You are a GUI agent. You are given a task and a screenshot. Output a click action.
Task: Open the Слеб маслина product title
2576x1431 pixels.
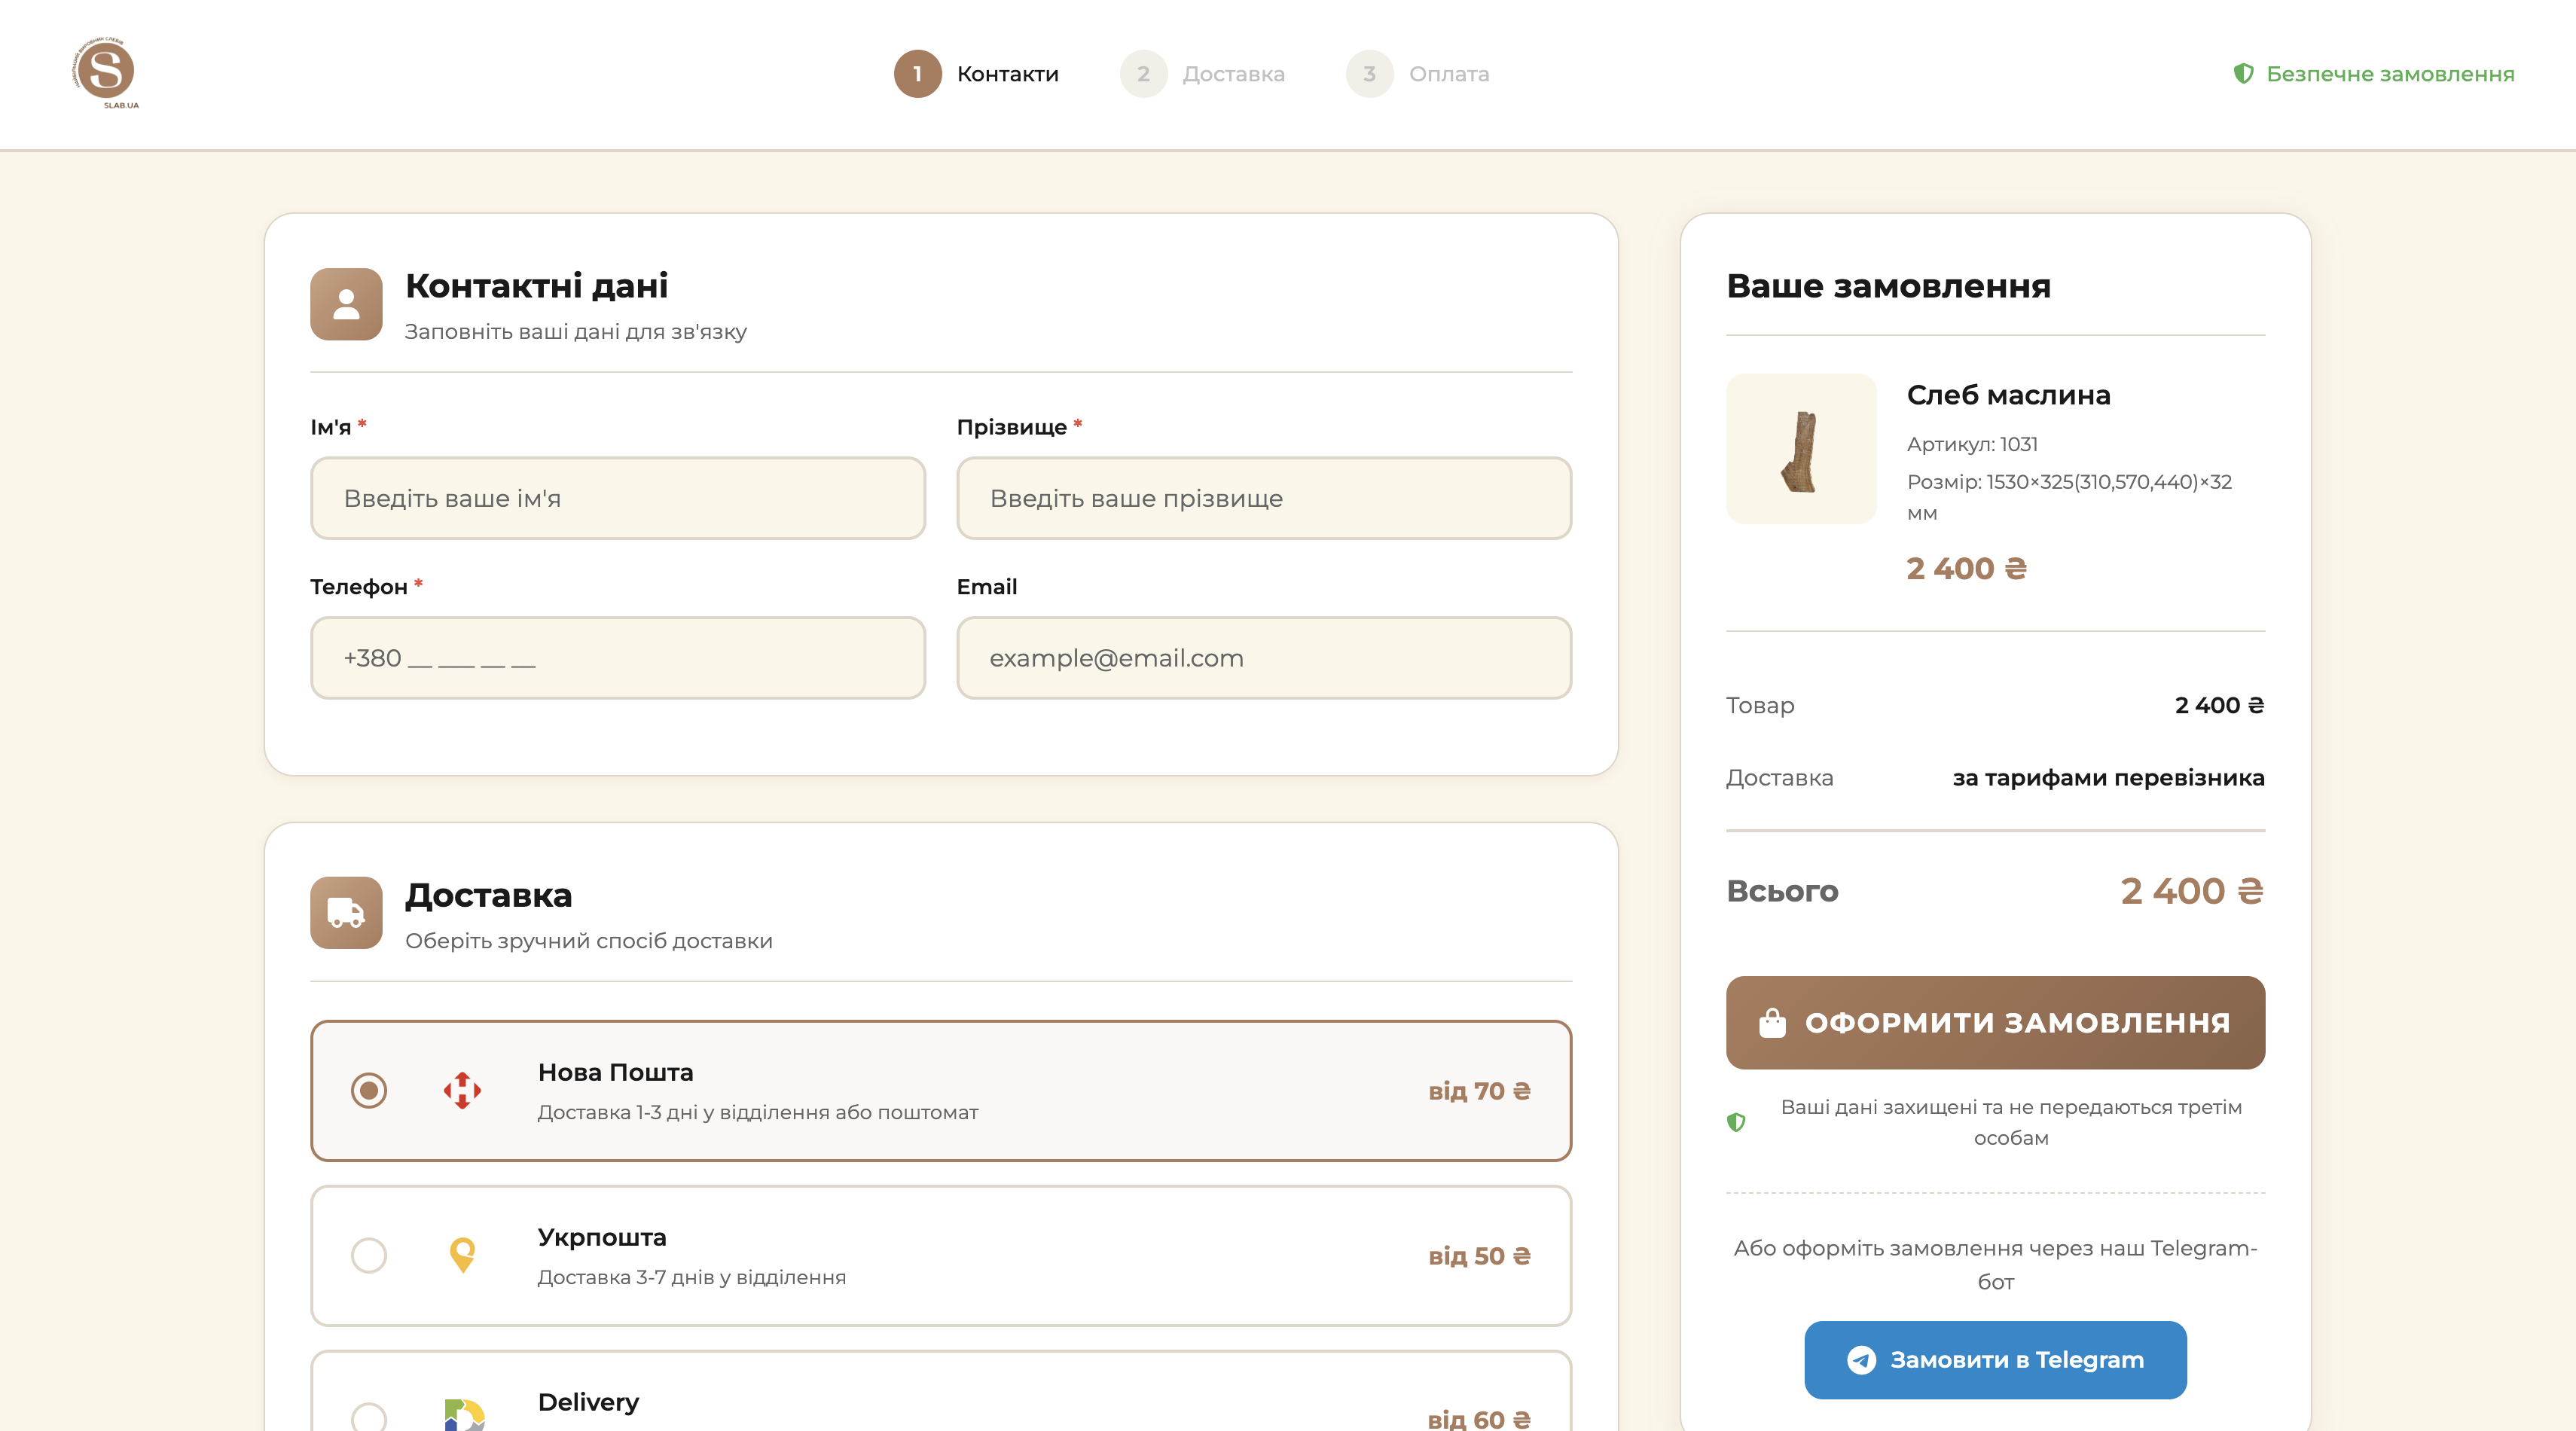point(2008,395)
